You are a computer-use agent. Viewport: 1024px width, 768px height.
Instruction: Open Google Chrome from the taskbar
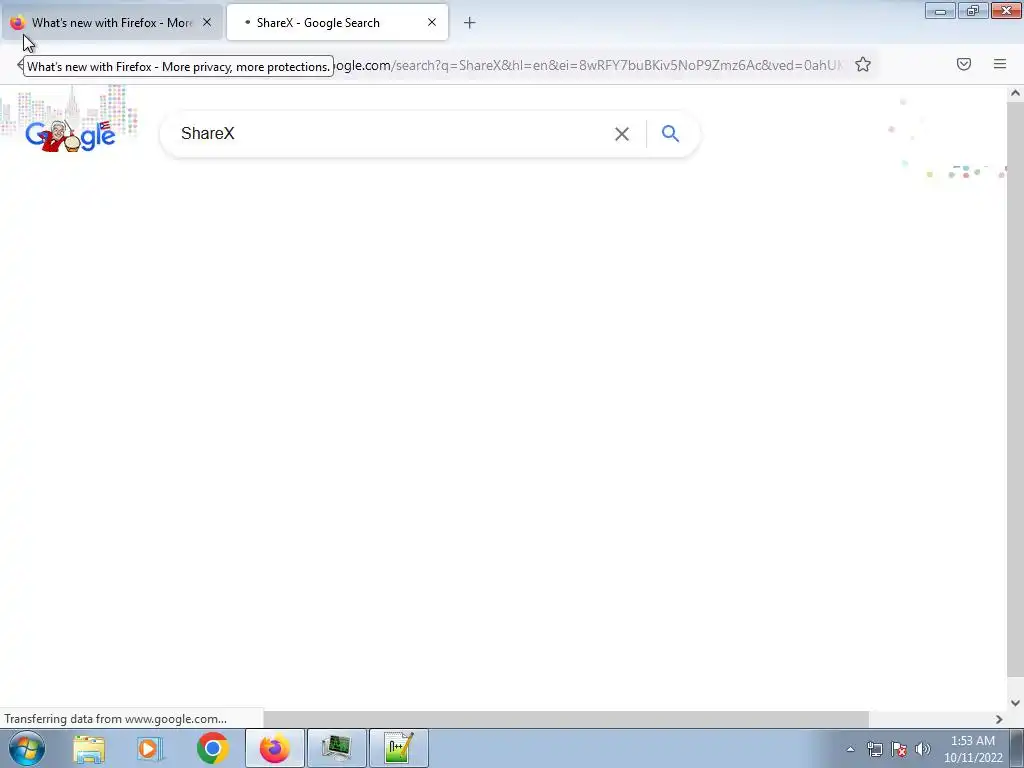[212, 748]
